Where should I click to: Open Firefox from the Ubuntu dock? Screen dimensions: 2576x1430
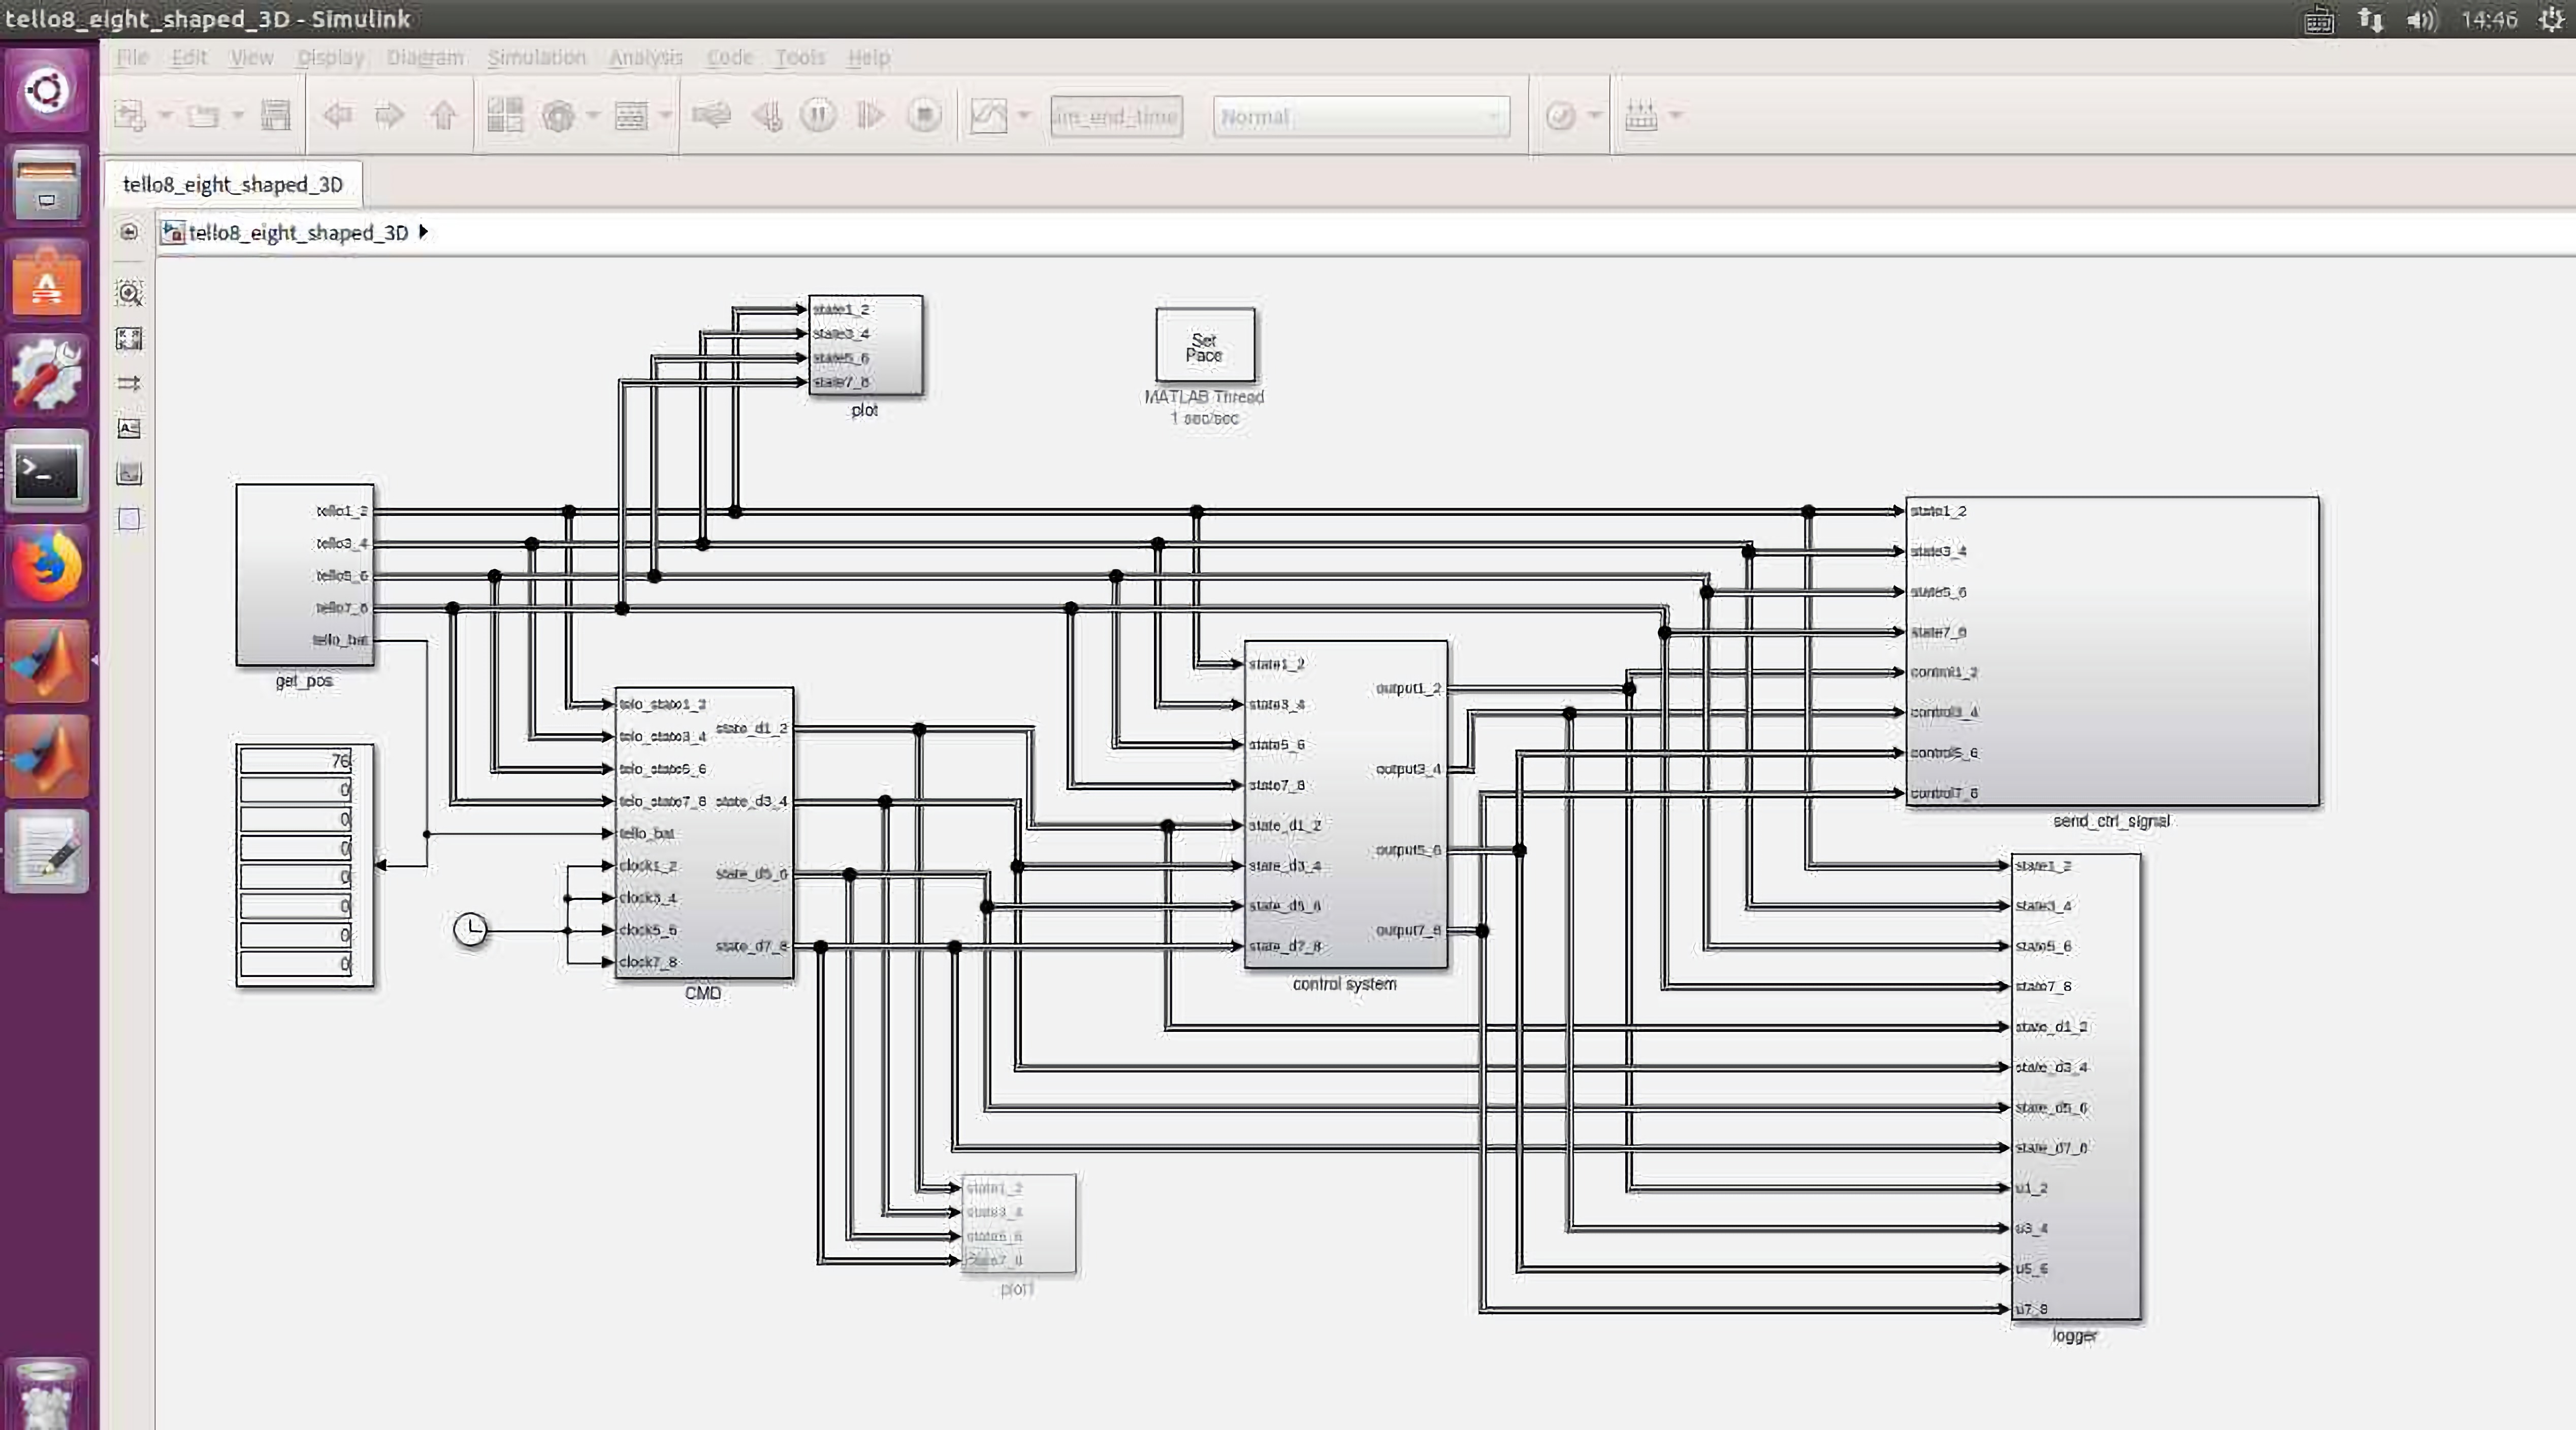(x=46, y=567)
